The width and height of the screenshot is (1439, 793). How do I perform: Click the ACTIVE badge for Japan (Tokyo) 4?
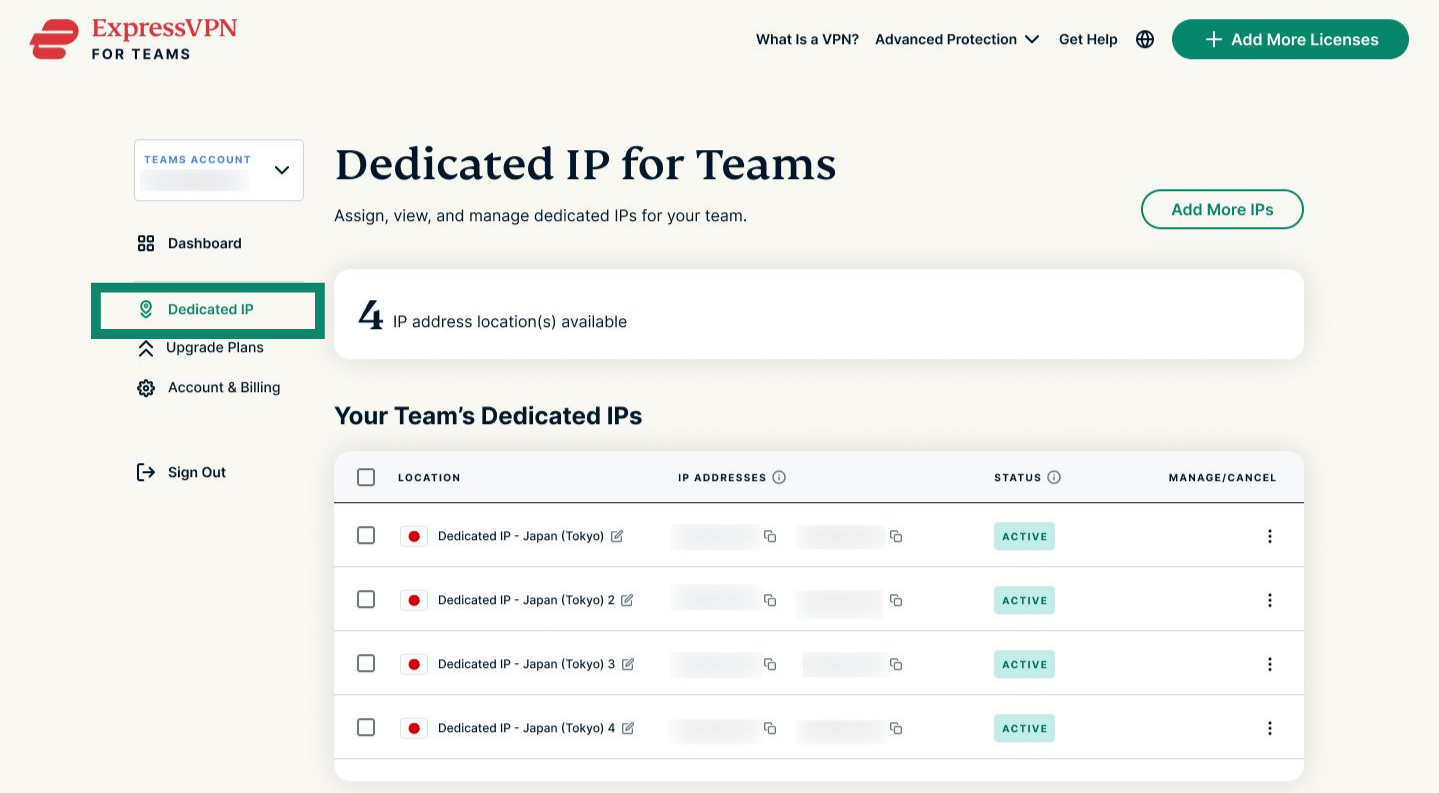(x=1024, y=728)
